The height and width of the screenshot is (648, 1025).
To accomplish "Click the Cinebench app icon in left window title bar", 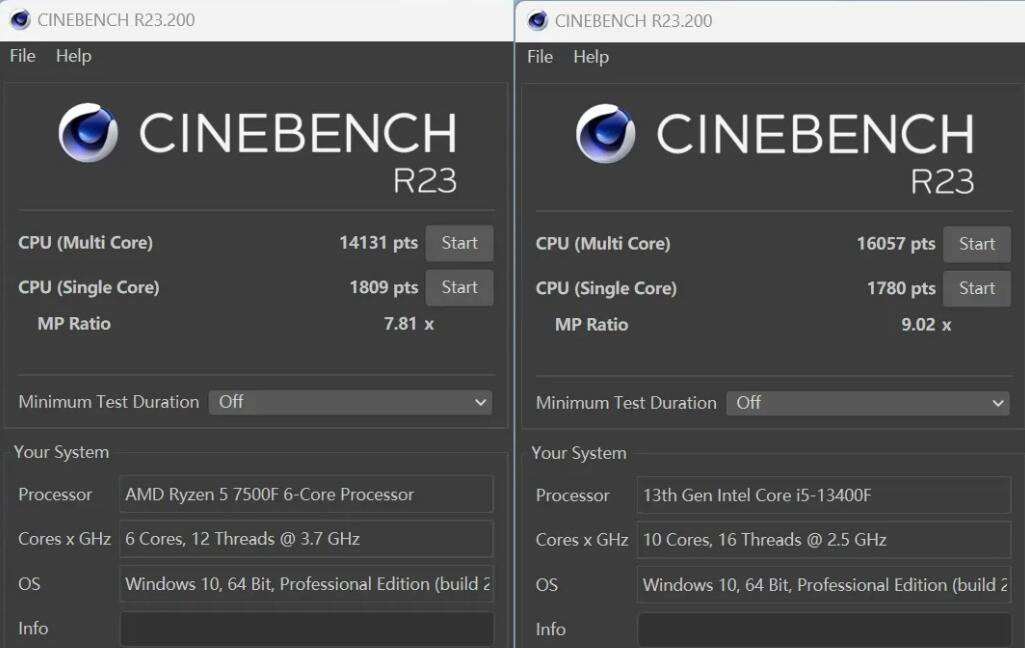I will click(20, 19).
